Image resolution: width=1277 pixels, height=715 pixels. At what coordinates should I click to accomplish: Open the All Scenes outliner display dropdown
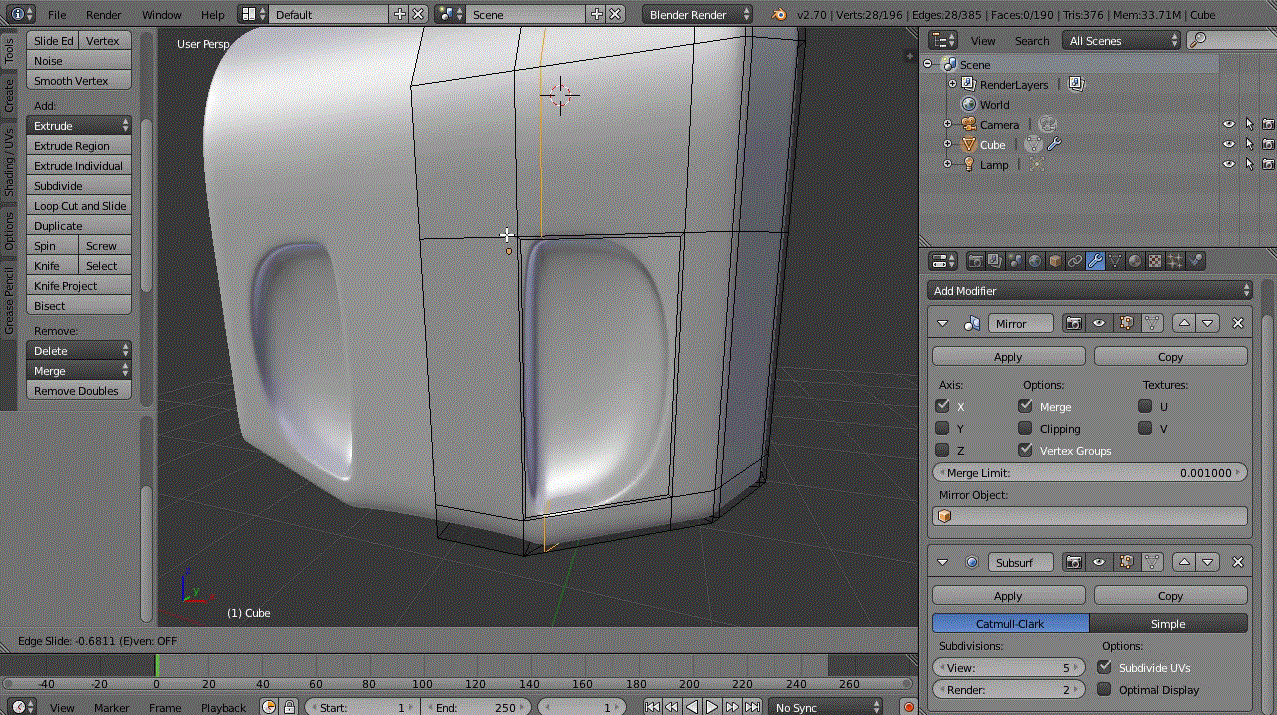coord(1122,40)
